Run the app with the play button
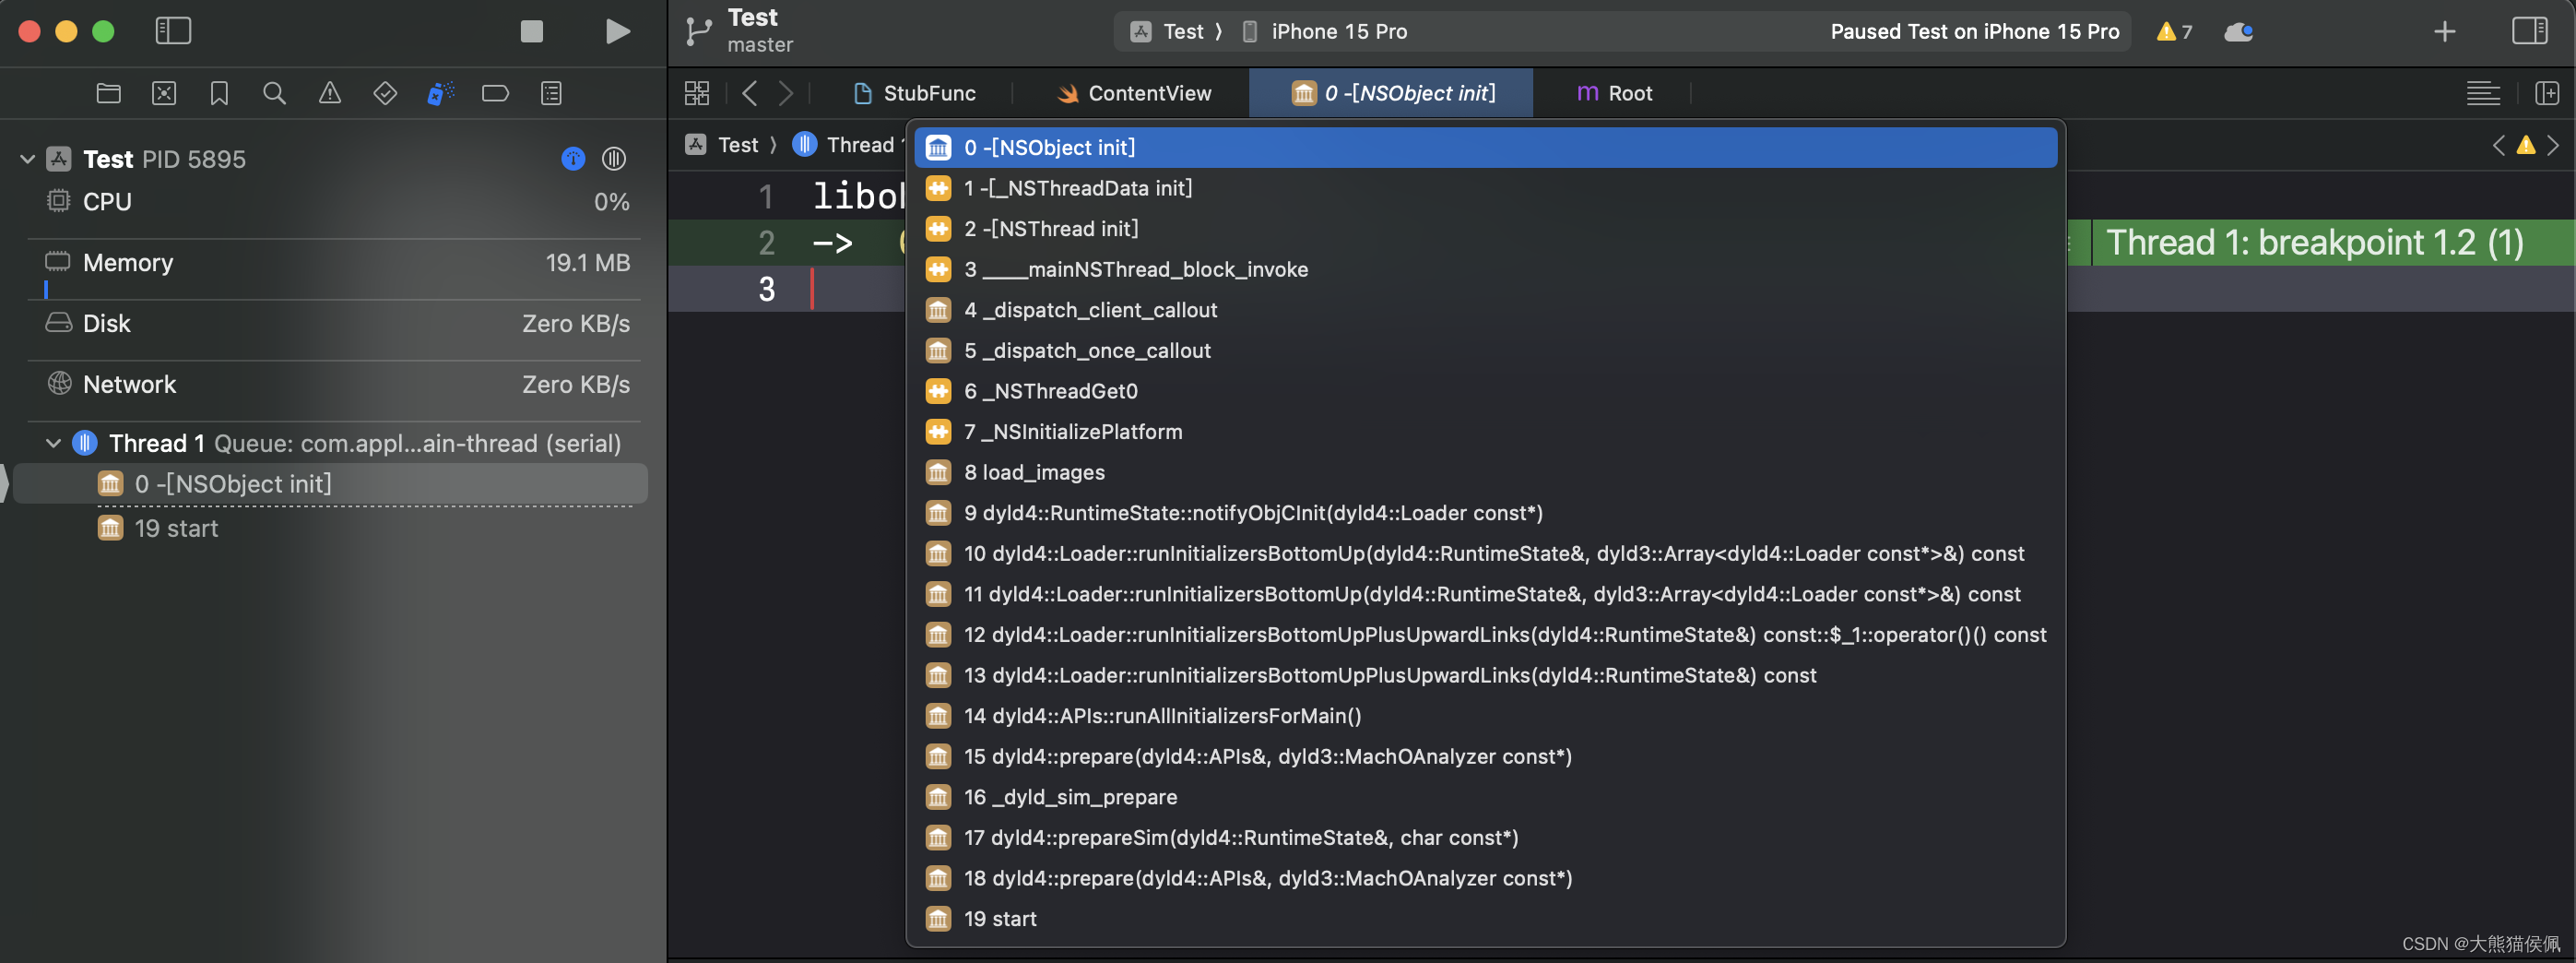The height and width of the screenshot is (963, 2576). pos(618,32)
